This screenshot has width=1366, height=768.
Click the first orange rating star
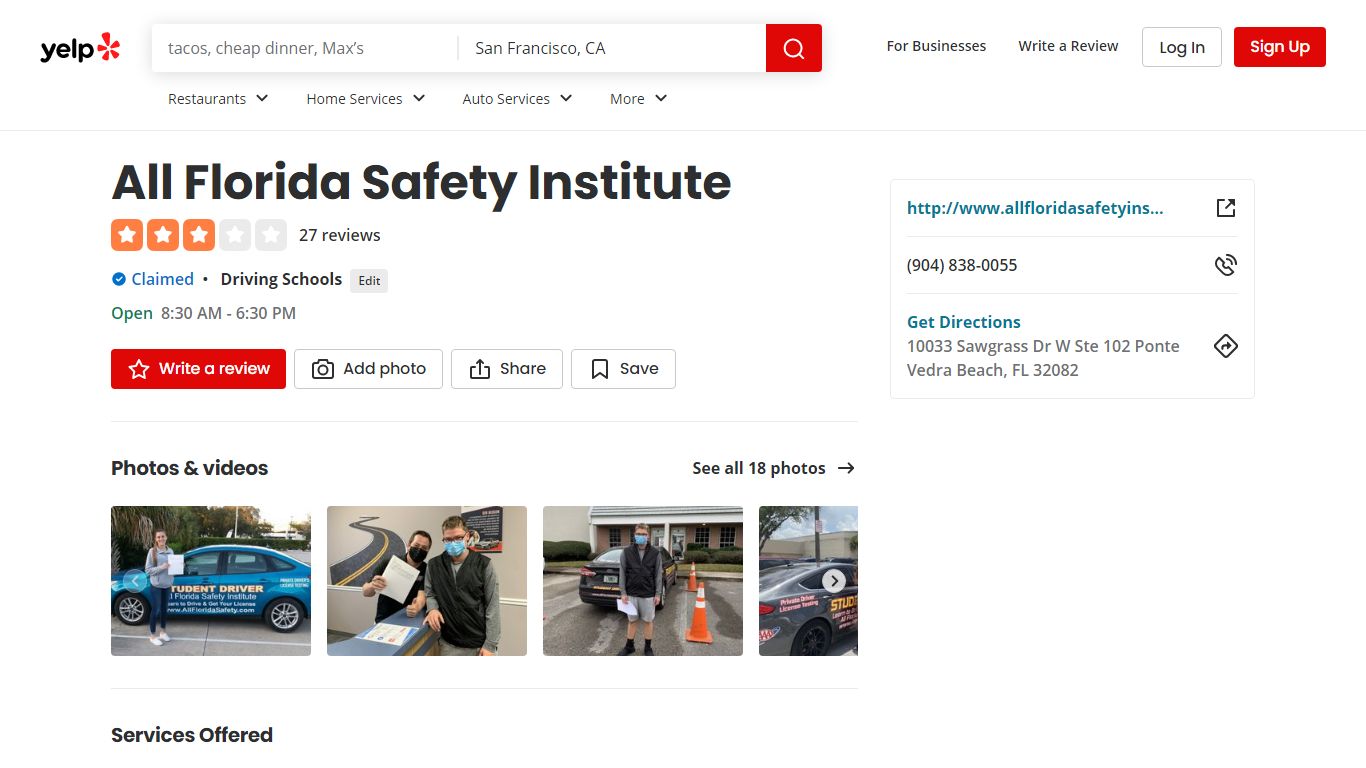127,235
